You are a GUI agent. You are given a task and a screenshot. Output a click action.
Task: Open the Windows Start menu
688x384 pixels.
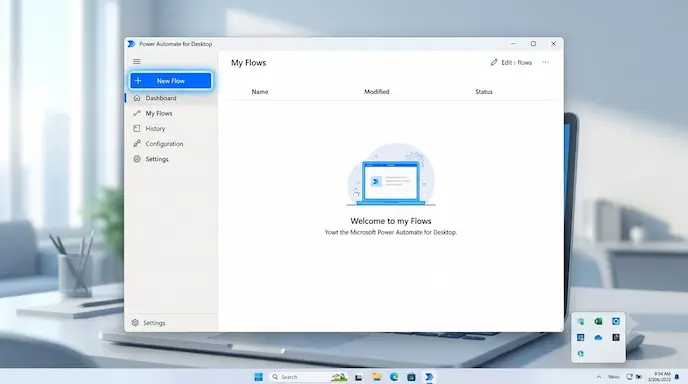[x=258, y=377]
